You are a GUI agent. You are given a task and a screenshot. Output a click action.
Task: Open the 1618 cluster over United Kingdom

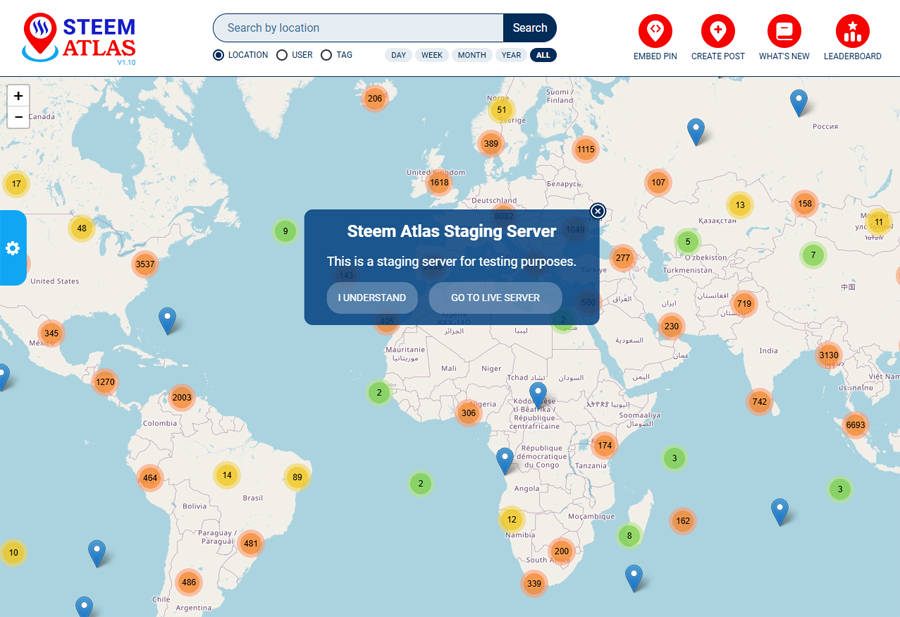coord(439,183)
